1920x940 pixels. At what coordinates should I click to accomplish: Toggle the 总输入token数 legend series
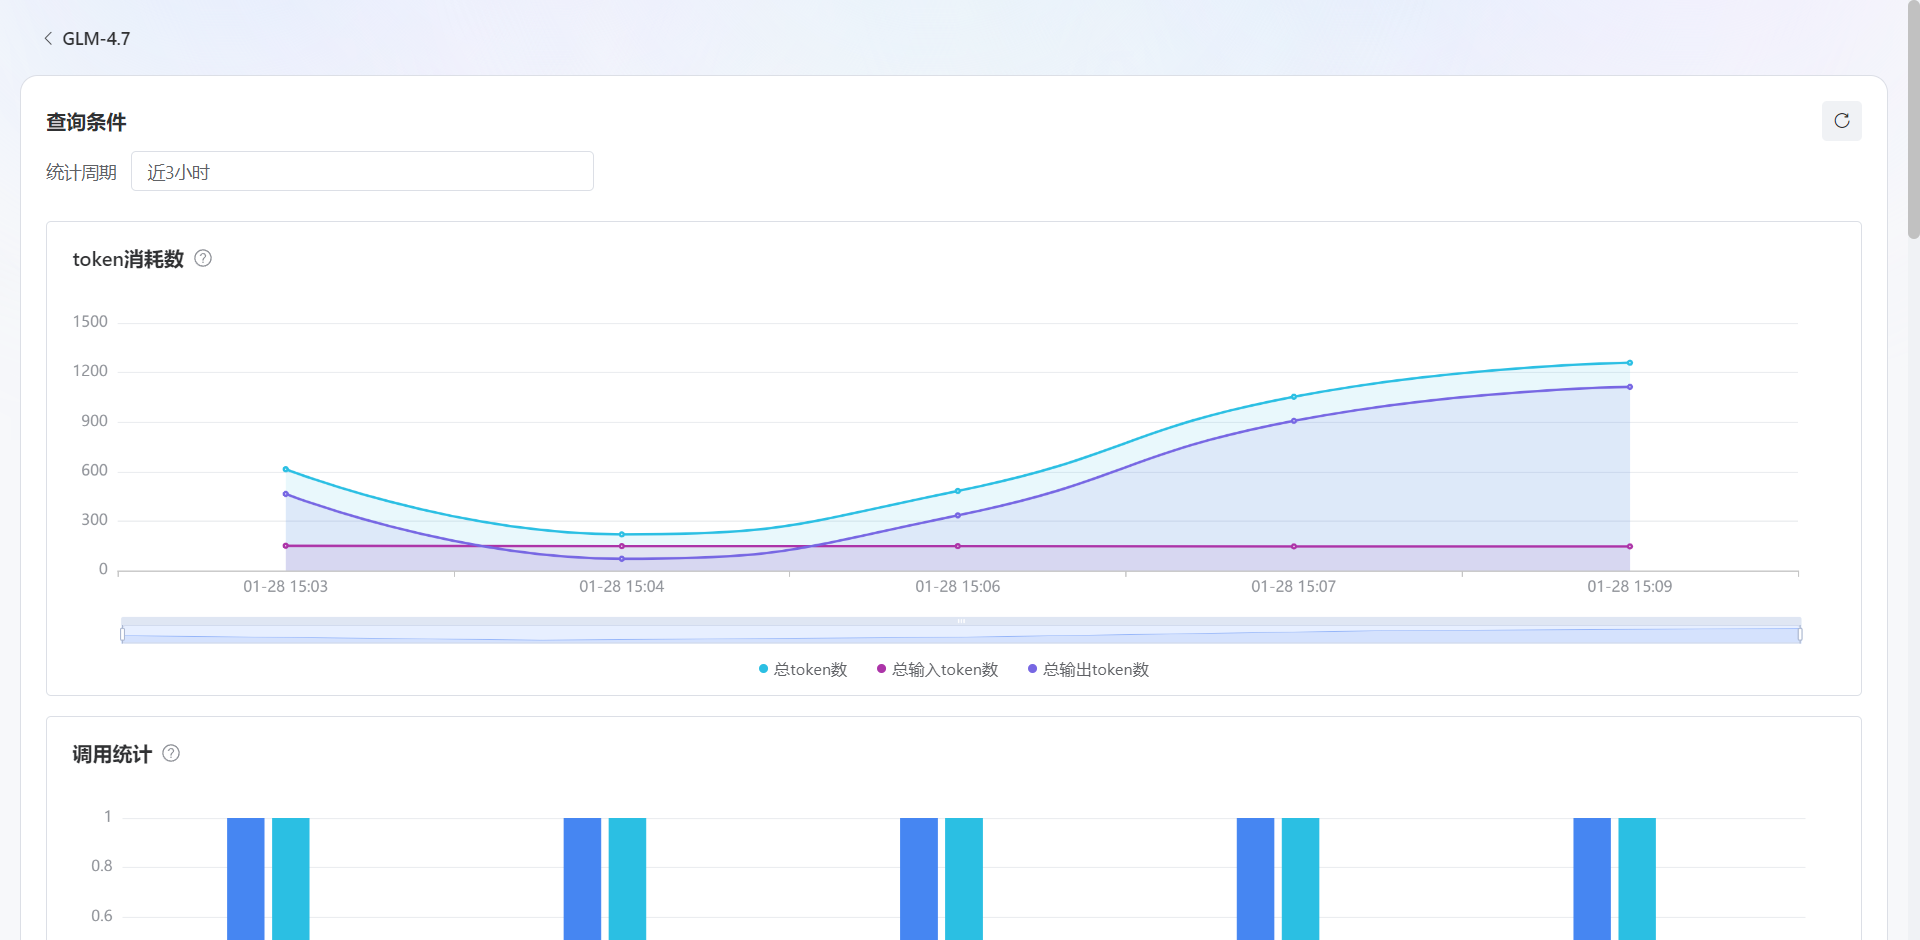[x=937, y=670]
